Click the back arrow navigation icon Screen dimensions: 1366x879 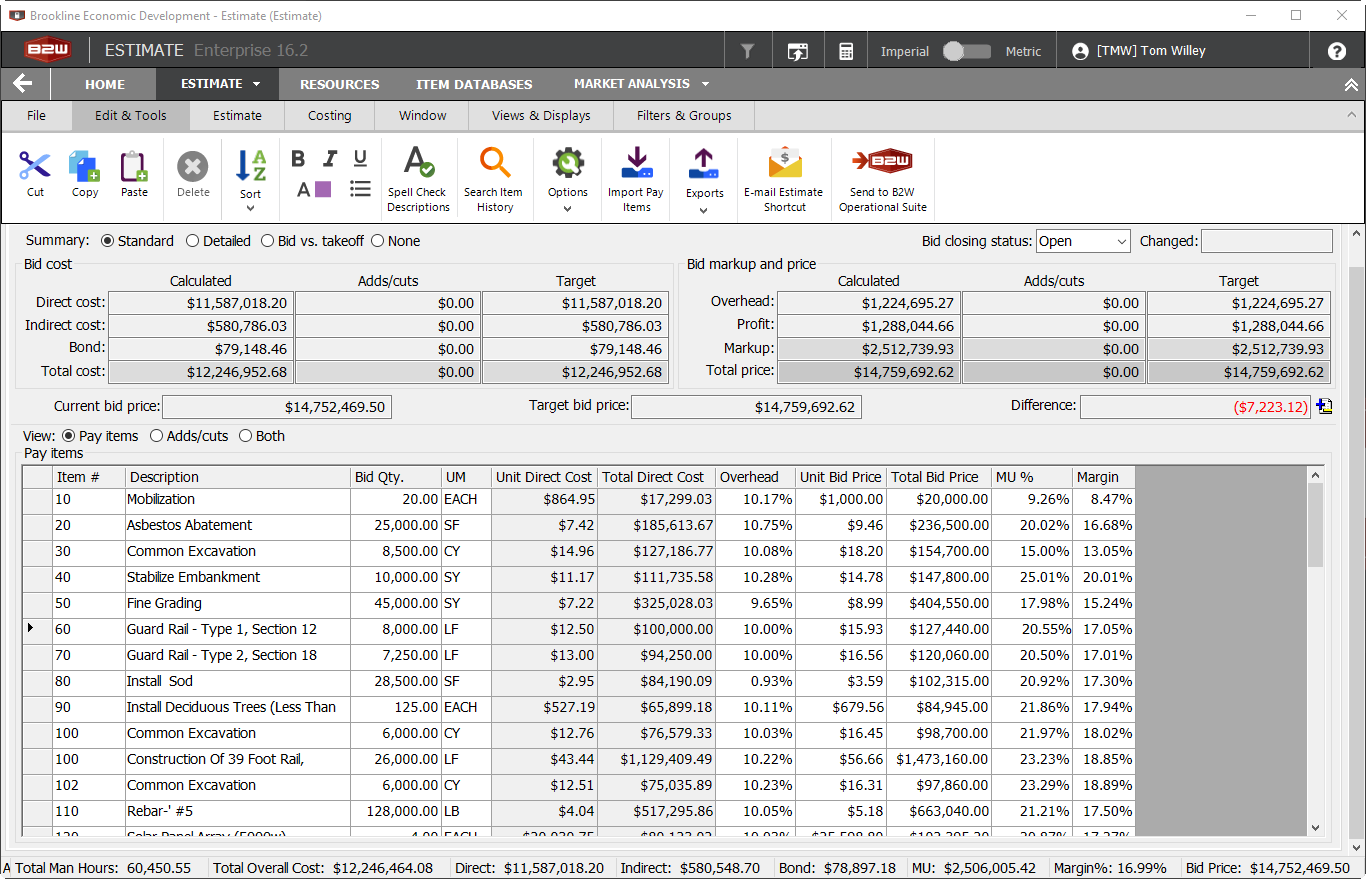(23, 84)
